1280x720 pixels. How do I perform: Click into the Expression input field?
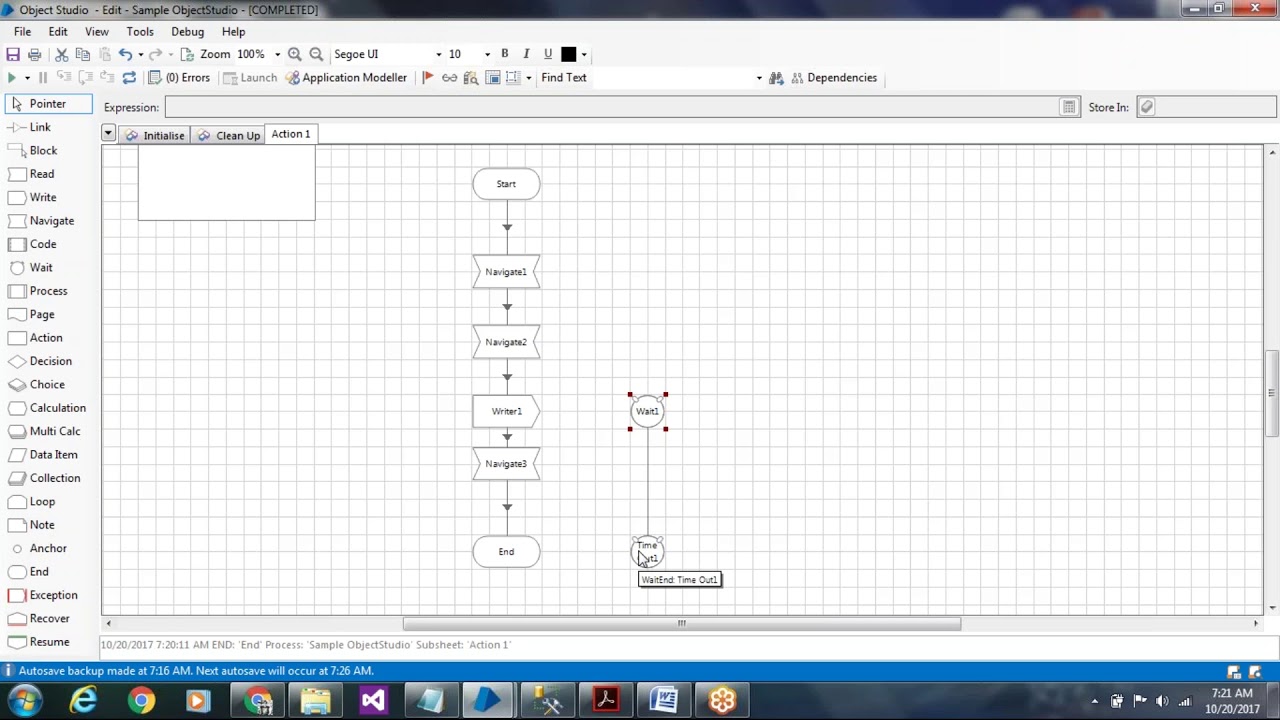(x=612, y=107)
